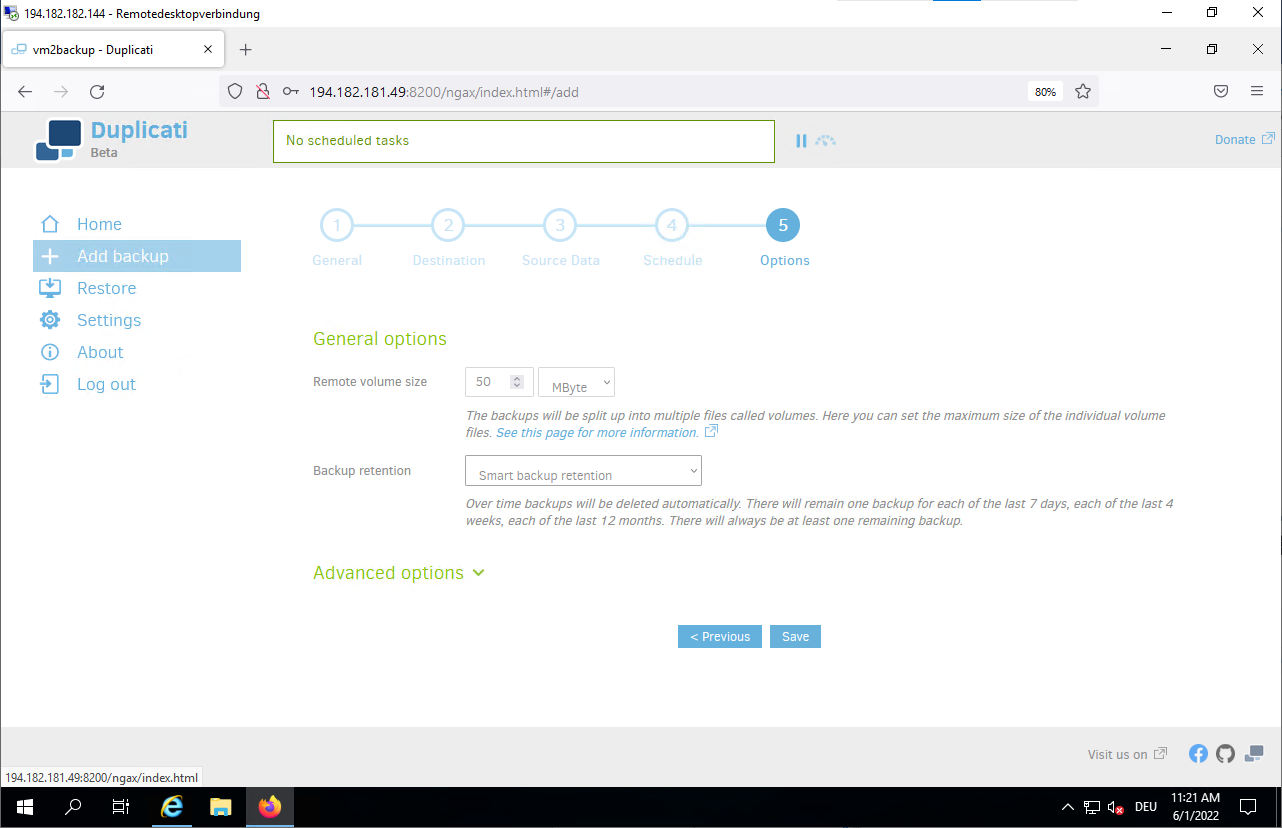Click the remote volume size number field
This screenshot has width=1282, height=828.
click(x=498, y=382)
